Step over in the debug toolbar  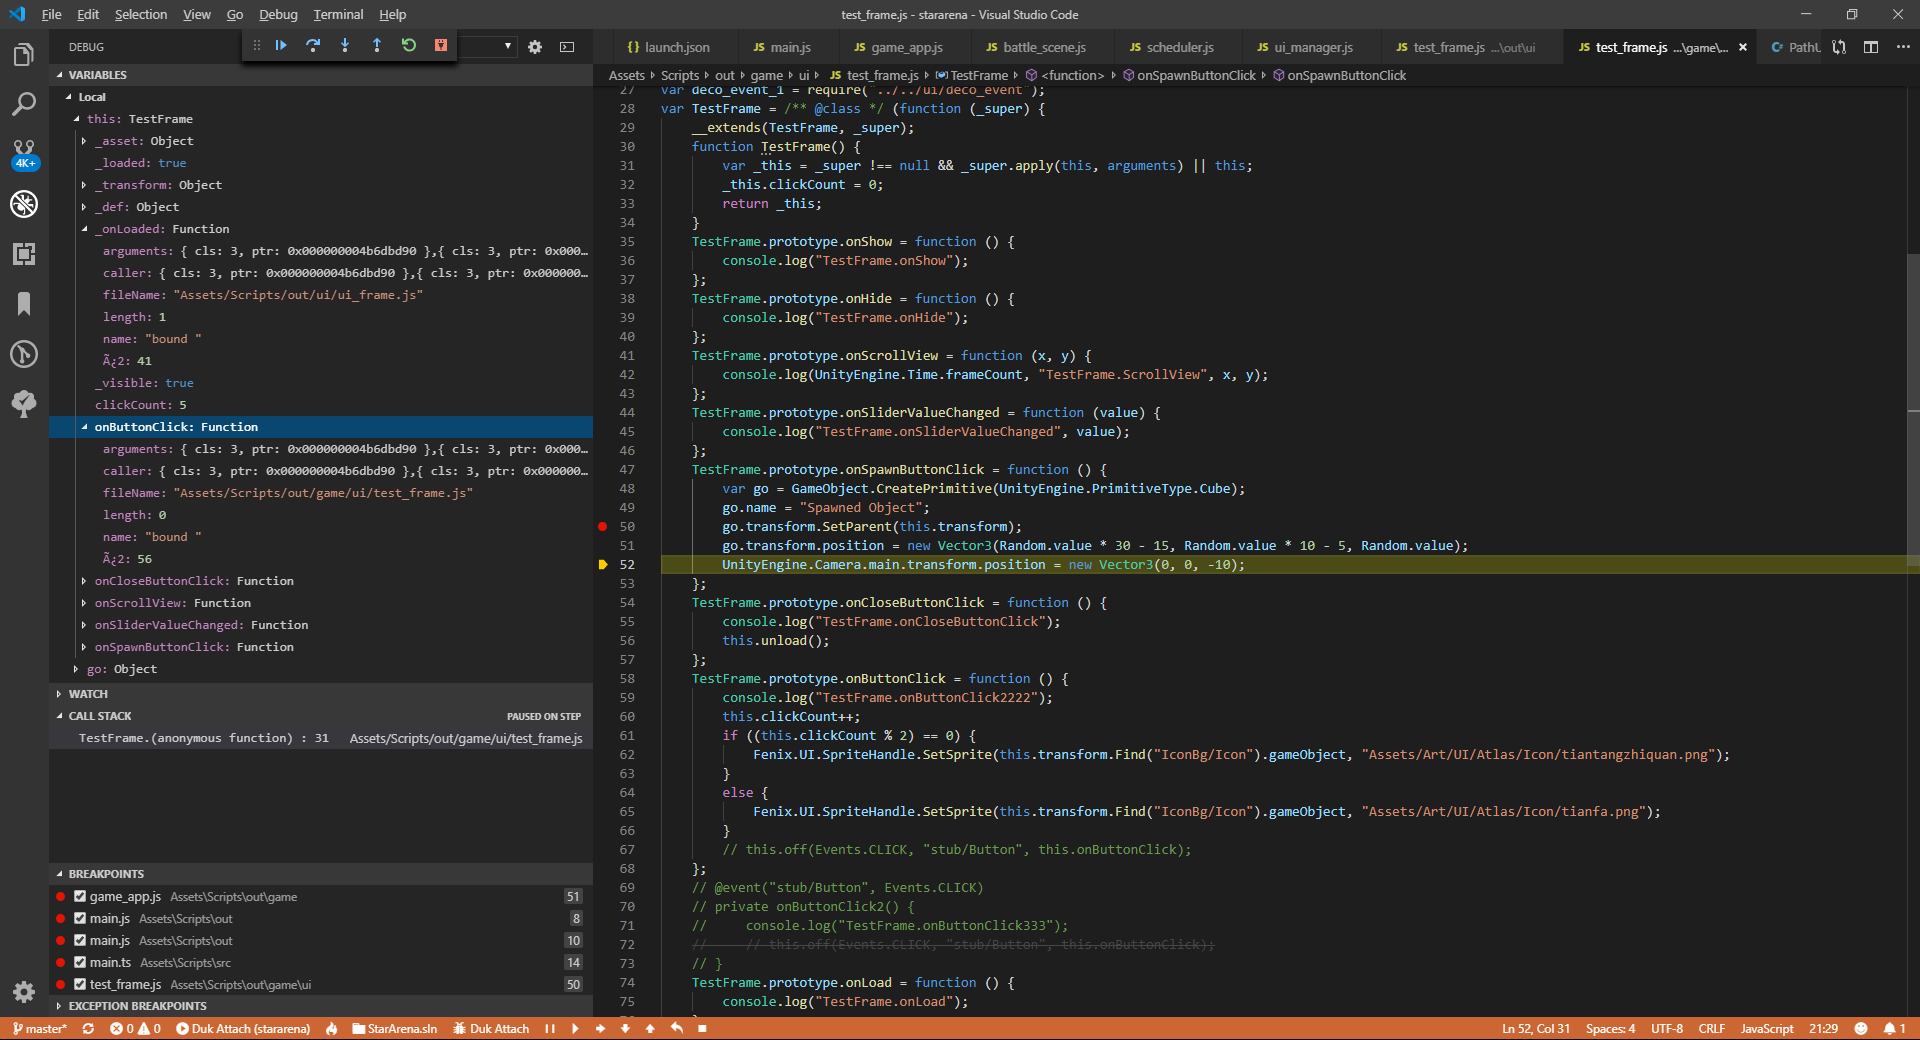tap(313, 46)
